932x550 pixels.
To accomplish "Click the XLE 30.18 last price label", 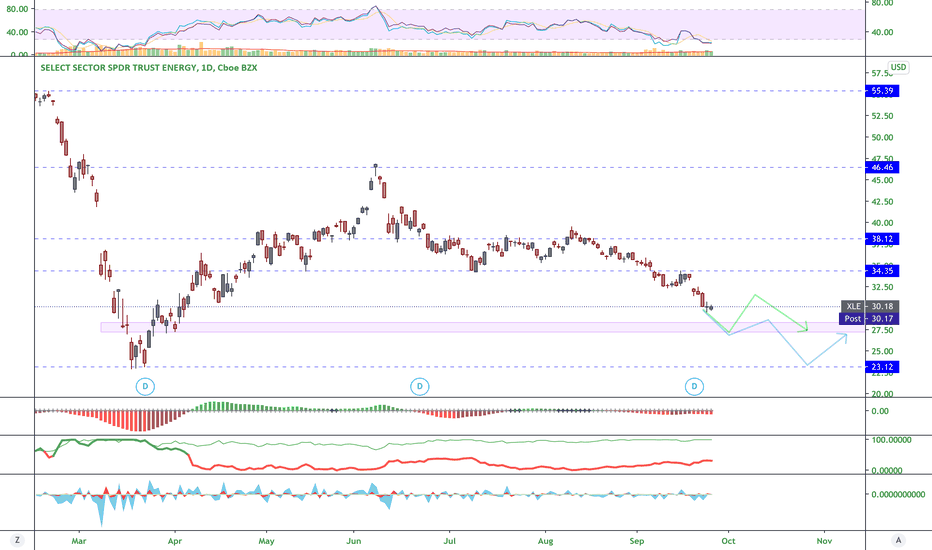I will click(x=870, y=306).
